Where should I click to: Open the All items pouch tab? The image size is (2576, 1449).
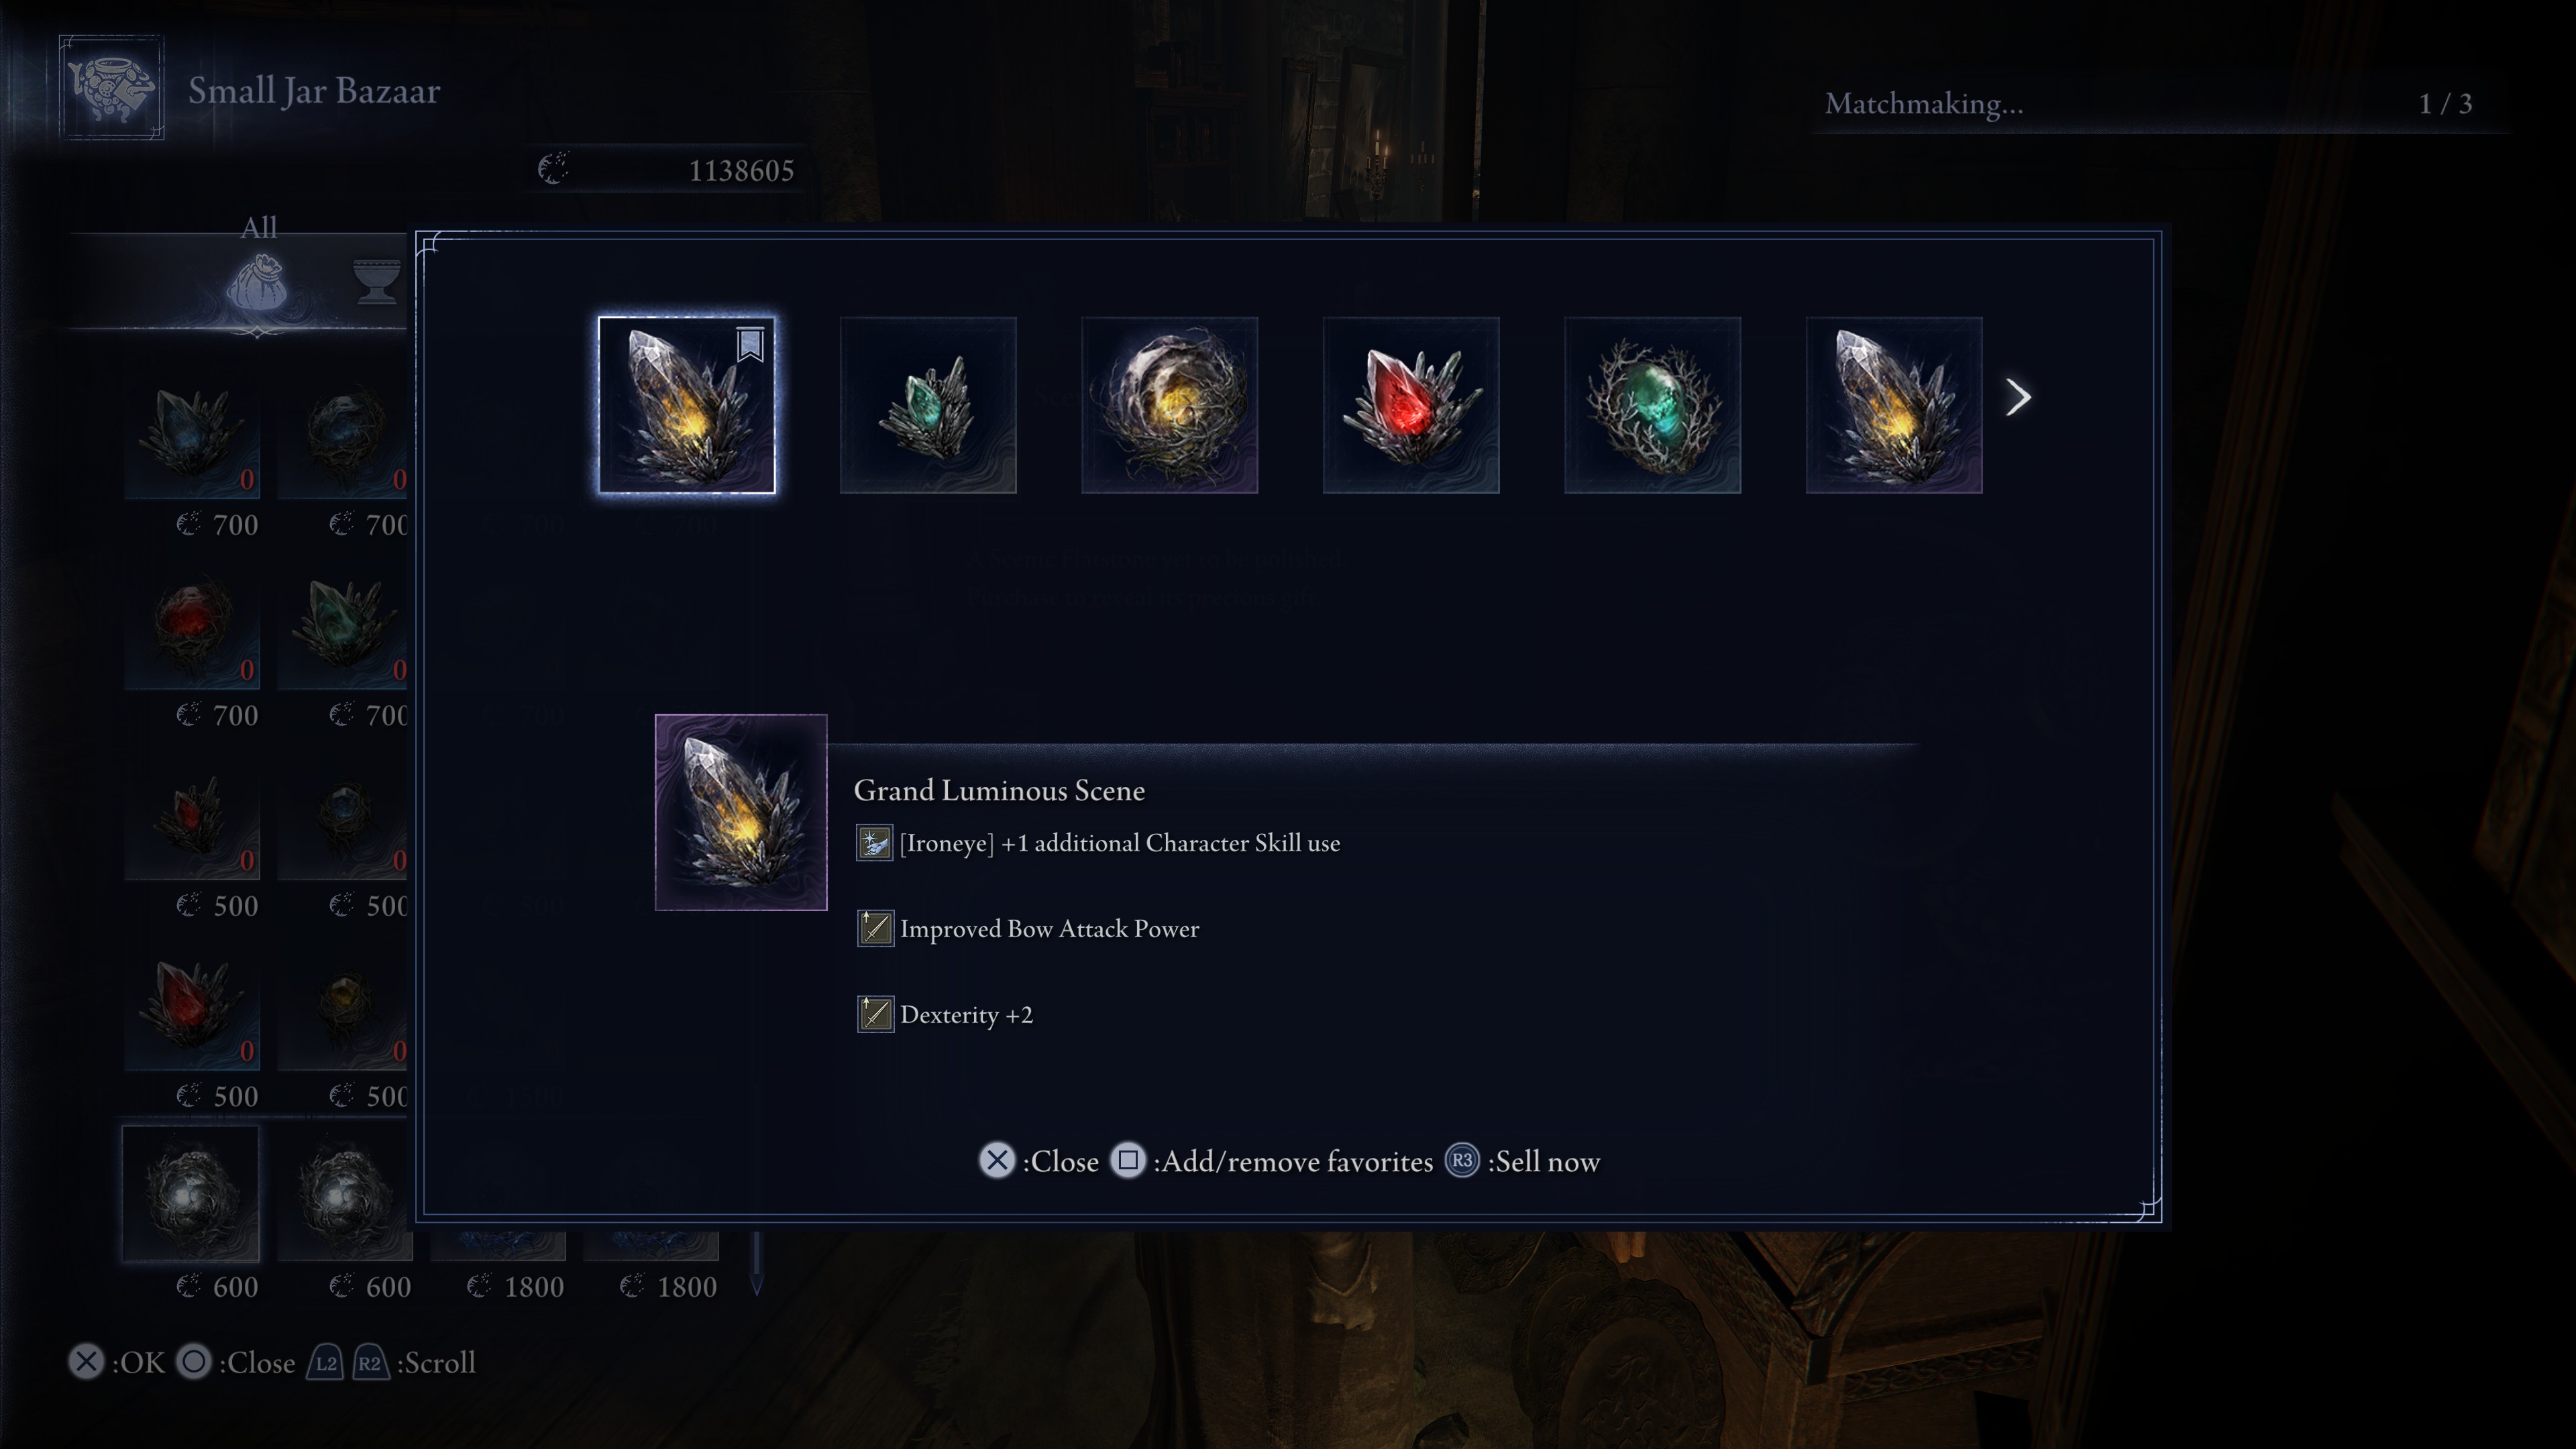point(257,280)
